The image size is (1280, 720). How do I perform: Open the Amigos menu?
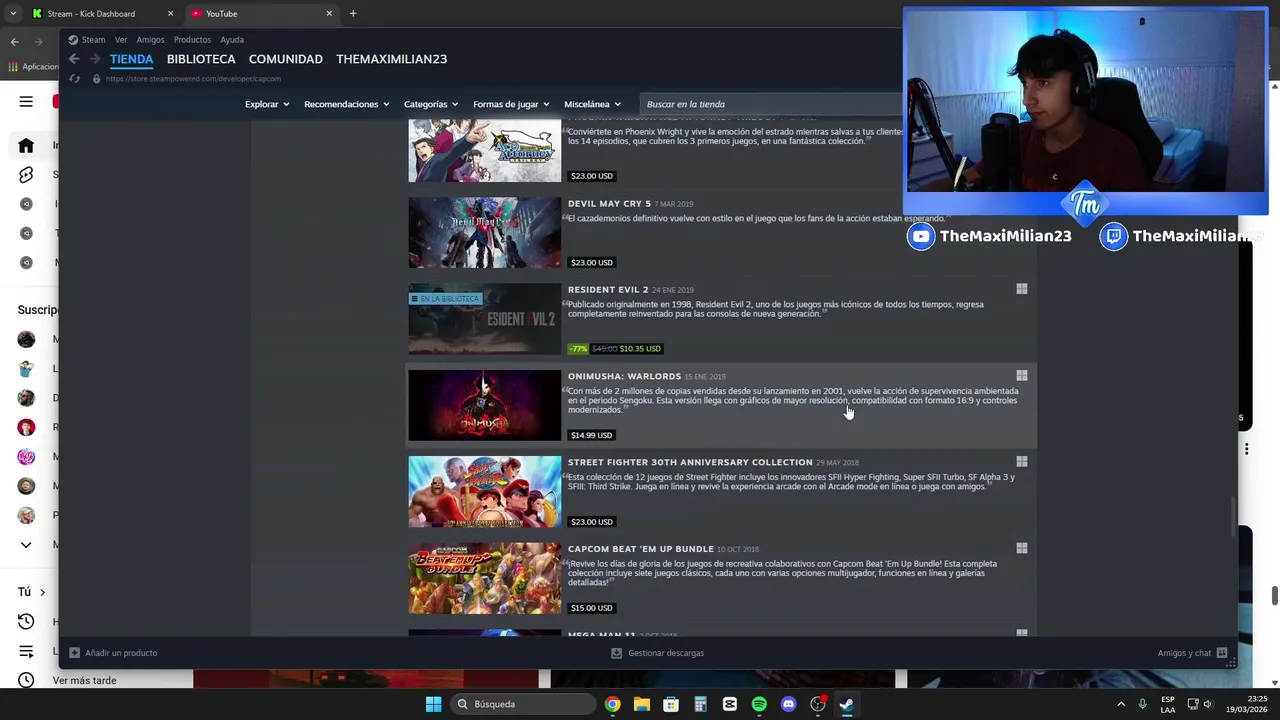[150, 40]
